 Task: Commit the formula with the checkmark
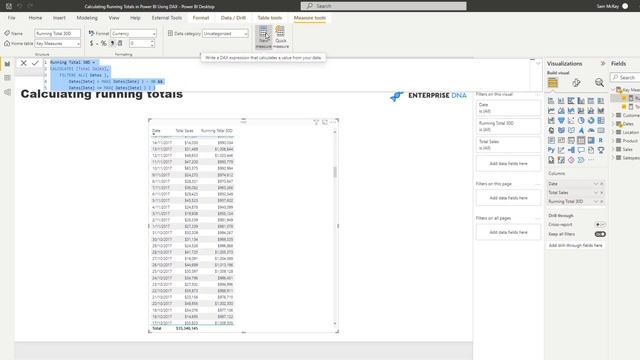pos(35,63)
